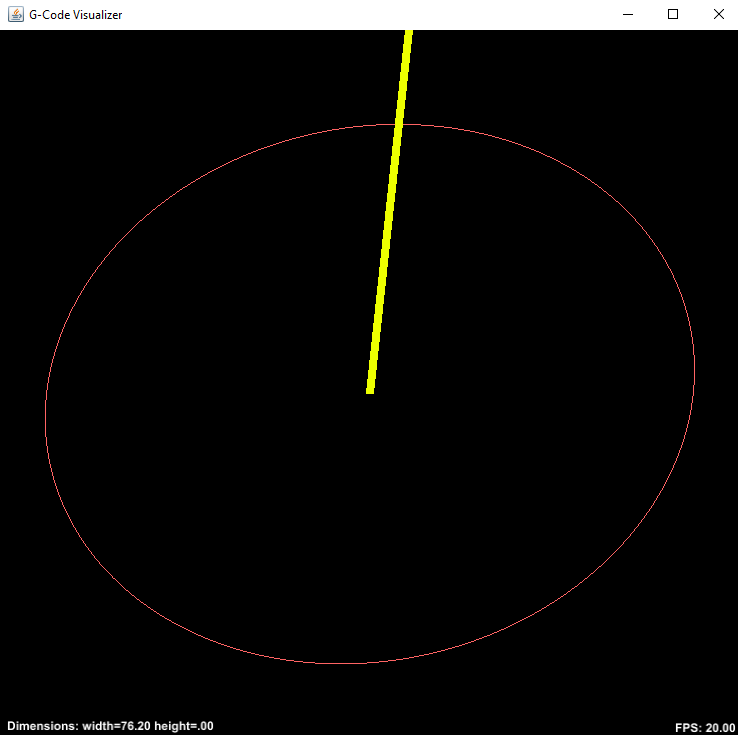
Task: Click the 'FPS: 20.00' readout
Action: pos(705,727)
